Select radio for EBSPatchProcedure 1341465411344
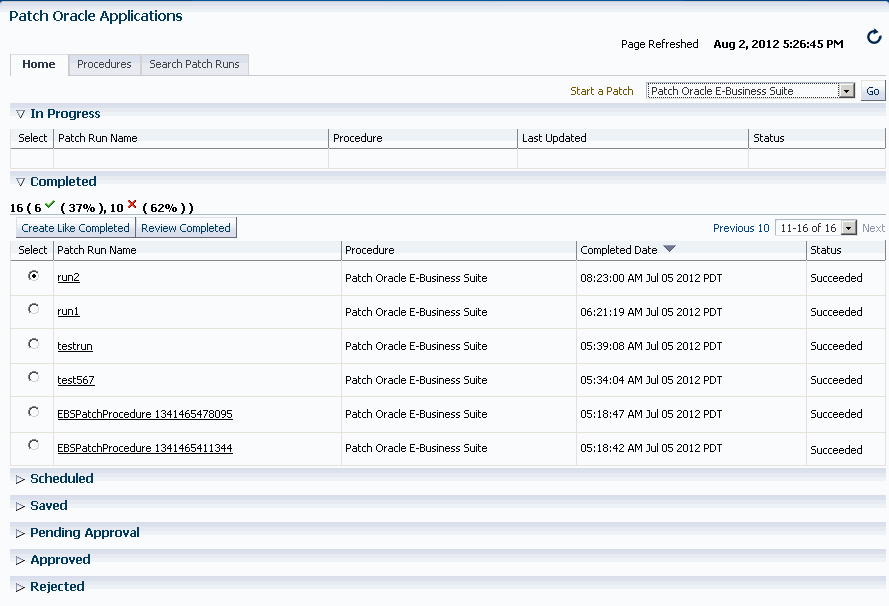The image size is (889, 606). 33,445
